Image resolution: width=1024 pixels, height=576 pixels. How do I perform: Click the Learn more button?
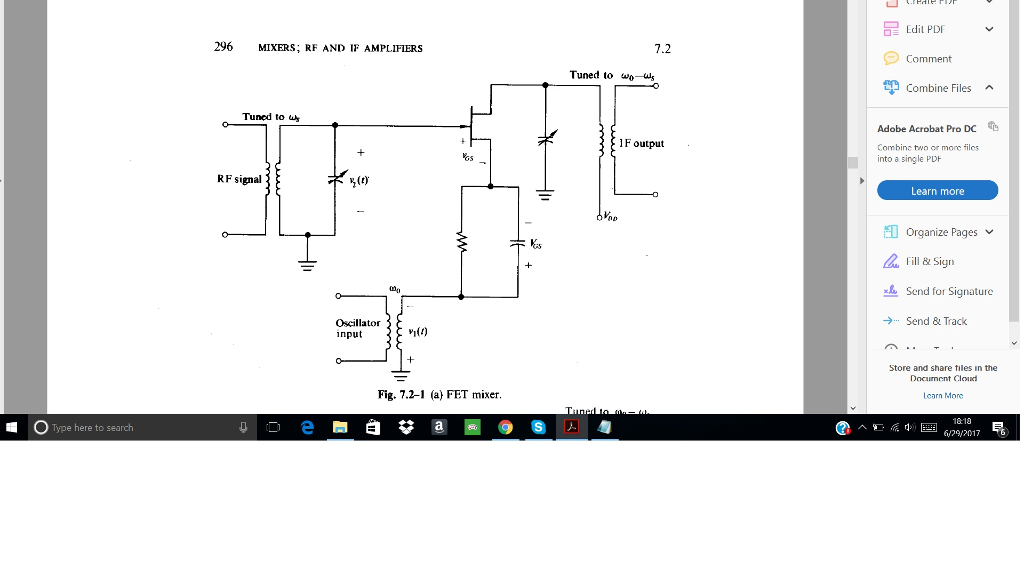[937, 190]
